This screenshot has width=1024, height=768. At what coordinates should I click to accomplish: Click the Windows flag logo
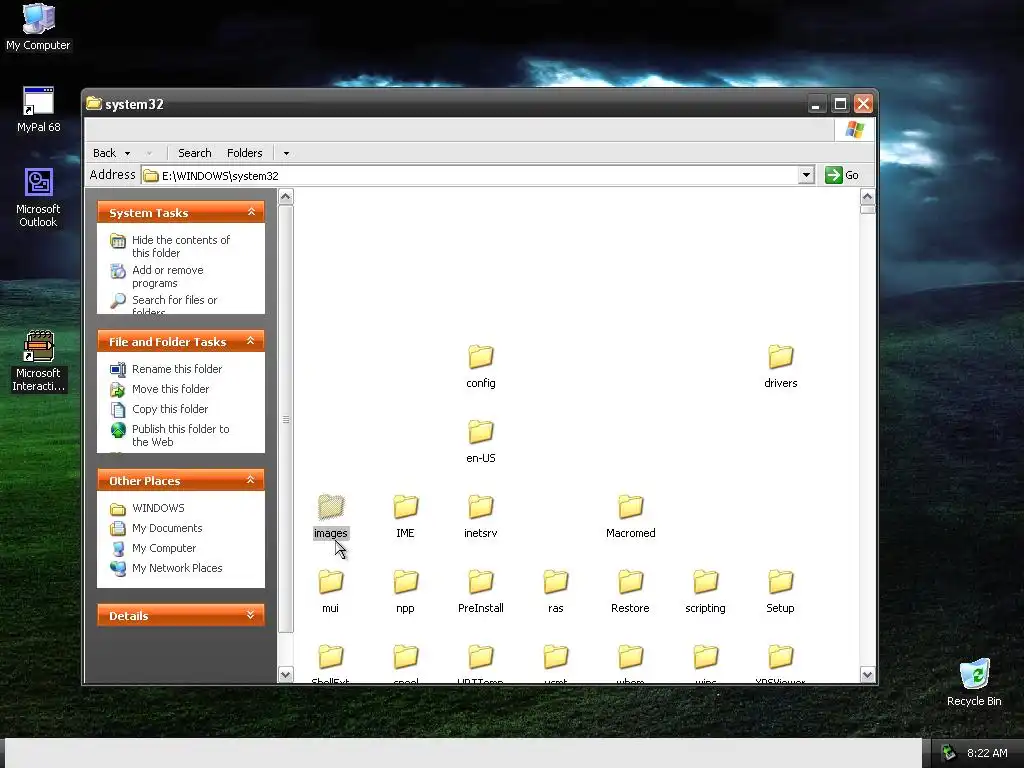click(x=854, y=129)
